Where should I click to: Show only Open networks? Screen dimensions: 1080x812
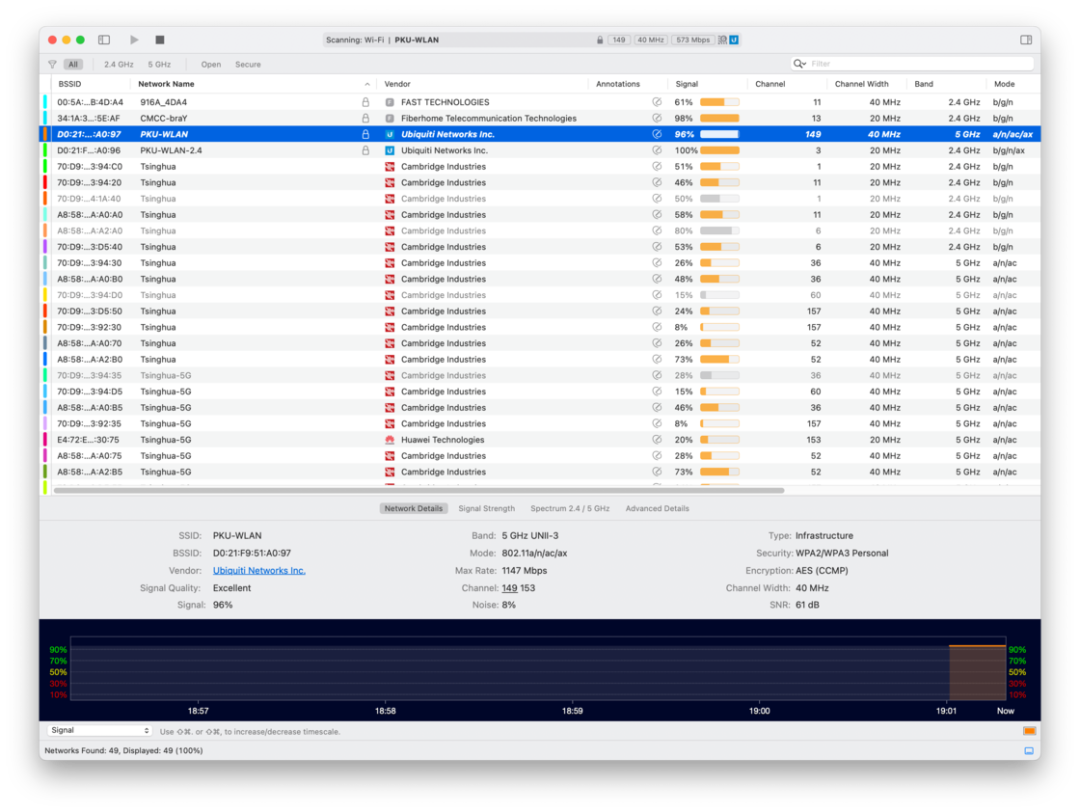(211, 64)
